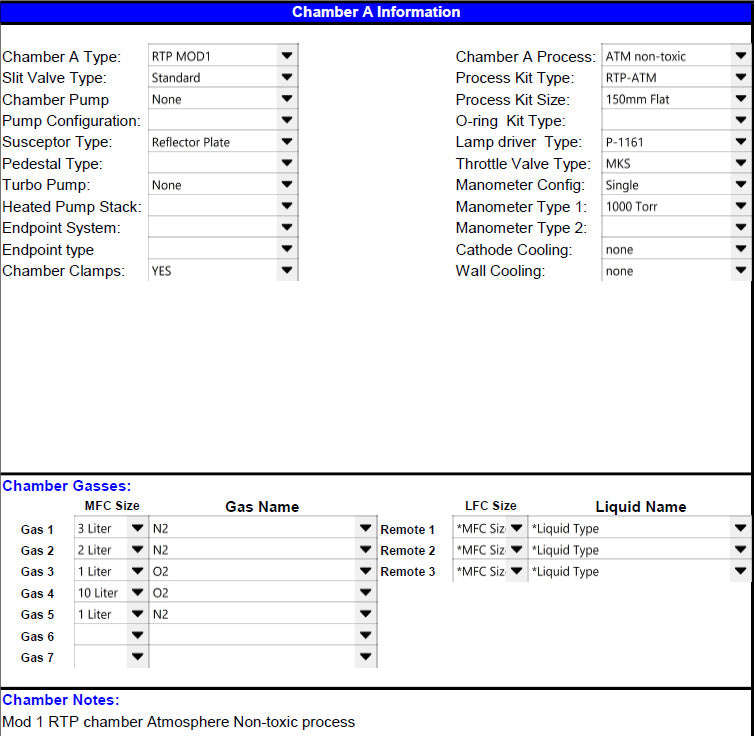
Task: Expand the Slit Valve Type dropdown
Action: click(287, 77)
